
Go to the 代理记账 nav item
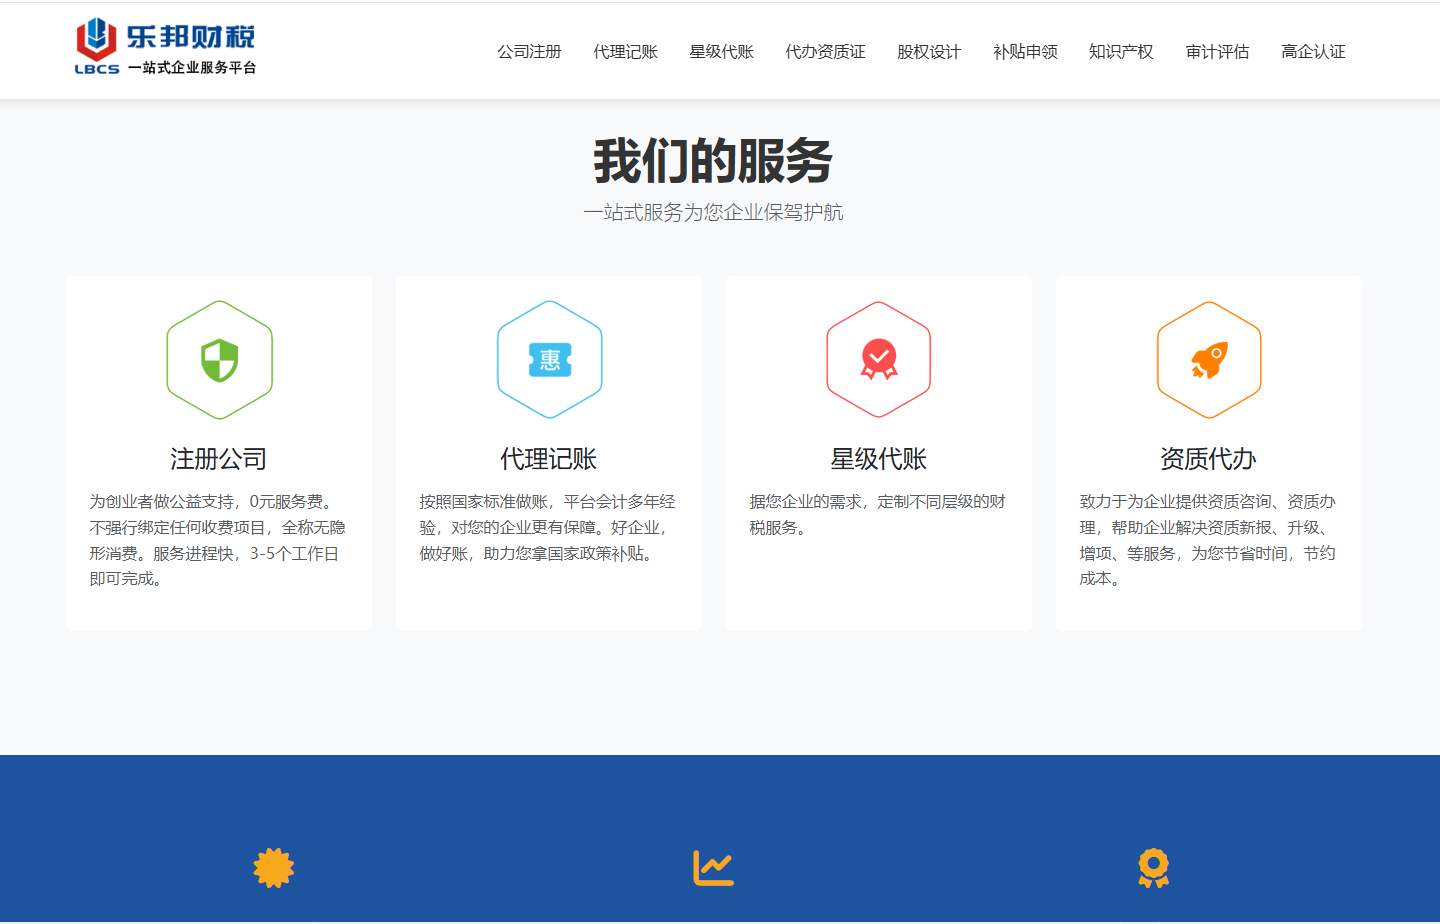tap(625, 52)
